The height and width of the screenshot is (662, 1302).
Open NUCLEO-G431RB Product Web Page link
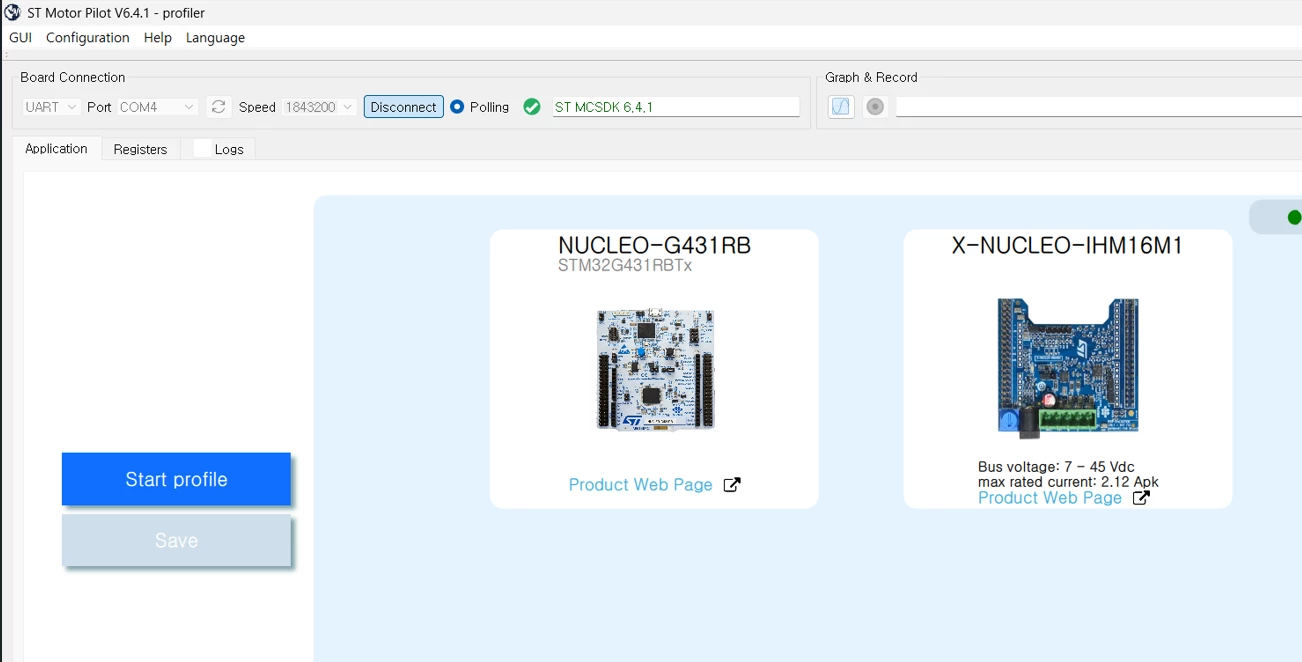[641, 485]
